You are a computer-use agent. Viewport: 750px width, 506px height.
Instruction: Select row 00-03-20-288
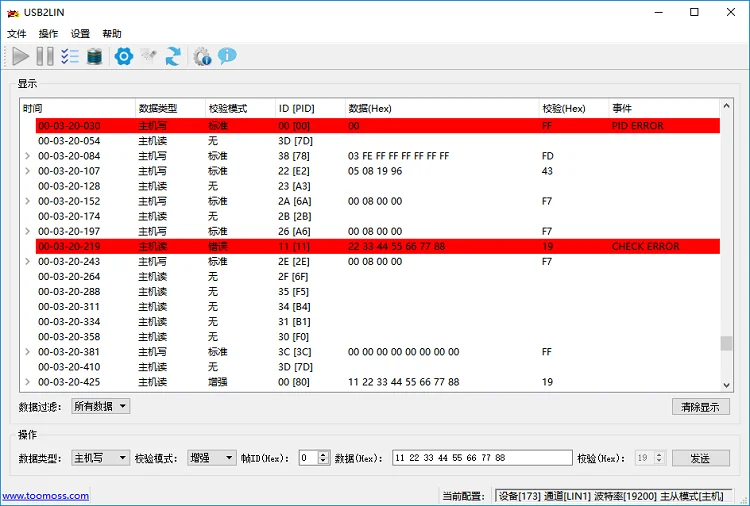[378, 292]
